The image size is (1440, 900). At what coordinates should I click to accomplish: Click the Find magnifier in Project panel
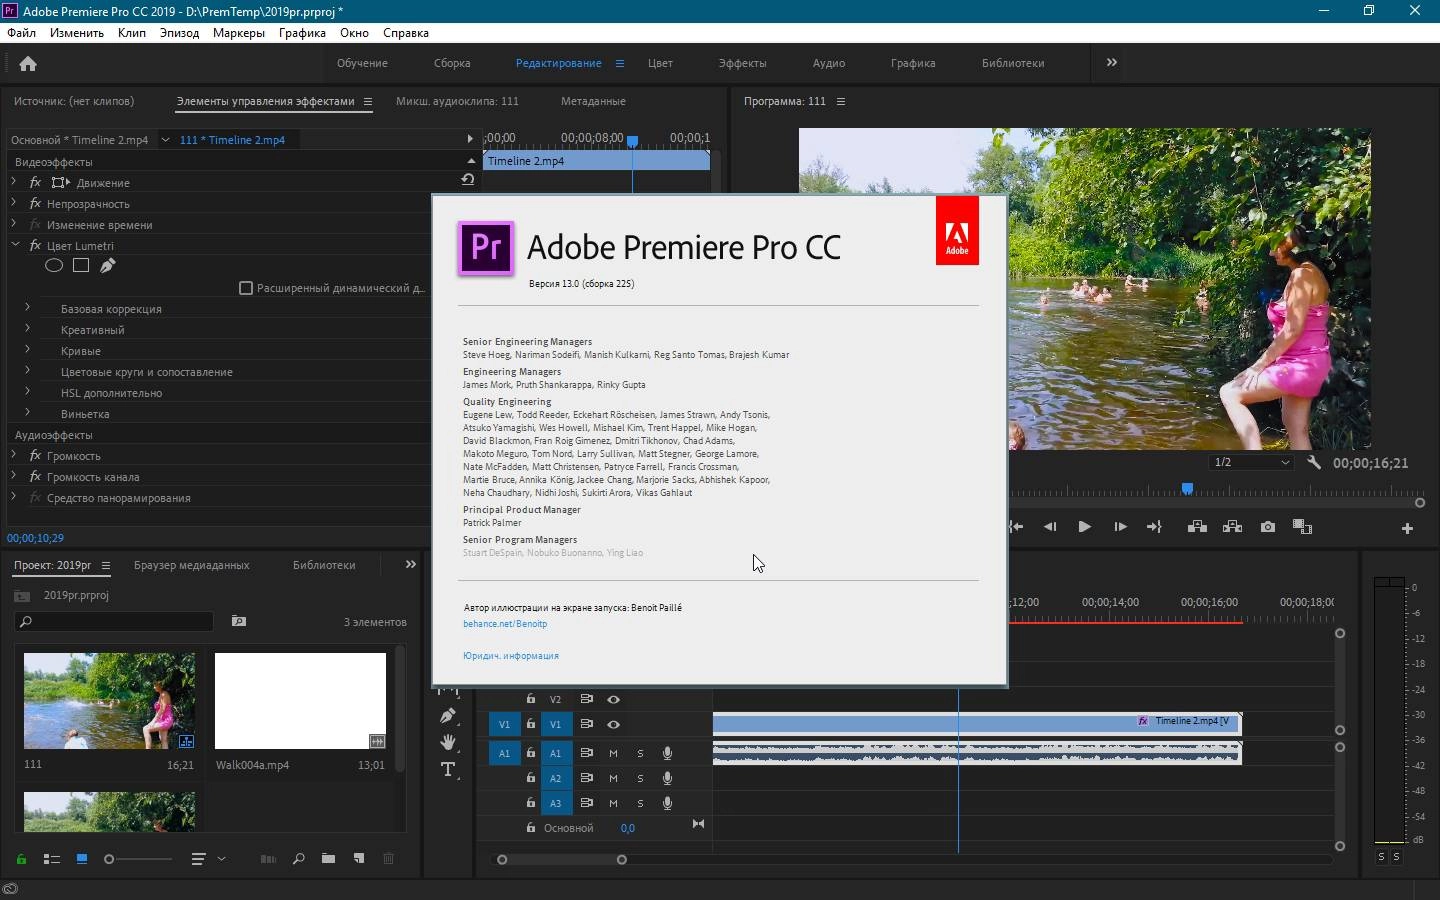[298, 859]
